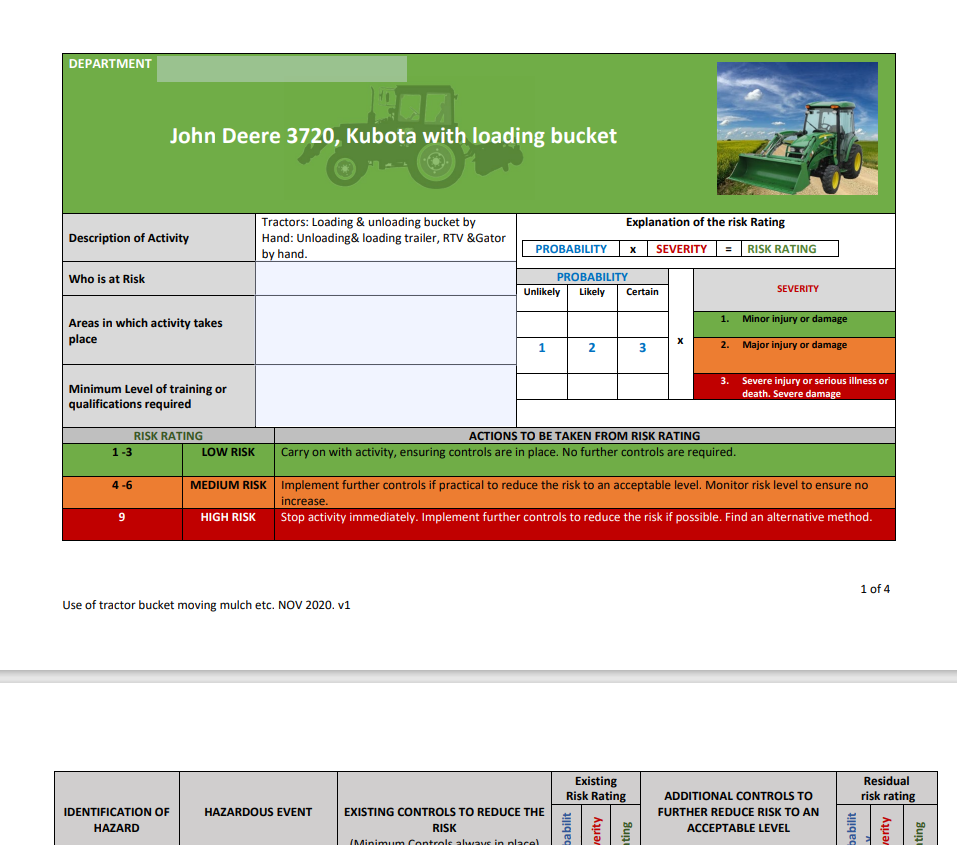Click the tractor photo in the header
The image size is (957, 845).
796,130
